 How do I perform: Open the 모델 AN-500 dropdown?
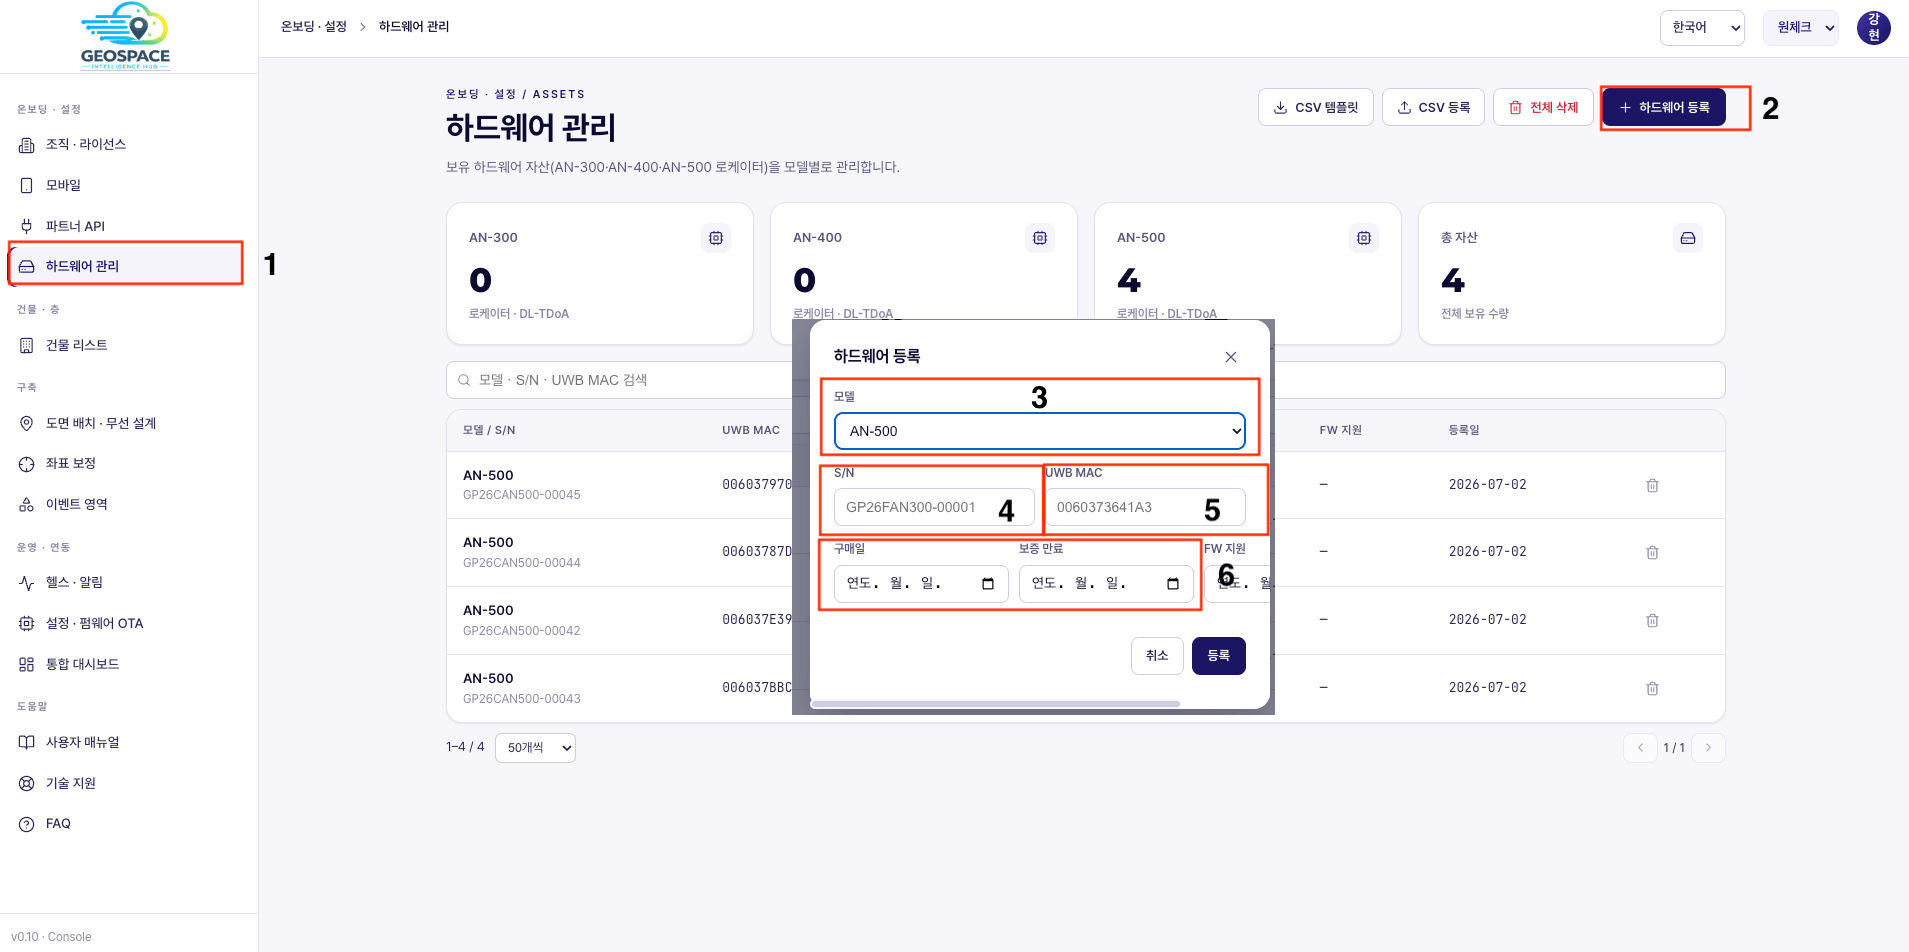[1040, 431]
